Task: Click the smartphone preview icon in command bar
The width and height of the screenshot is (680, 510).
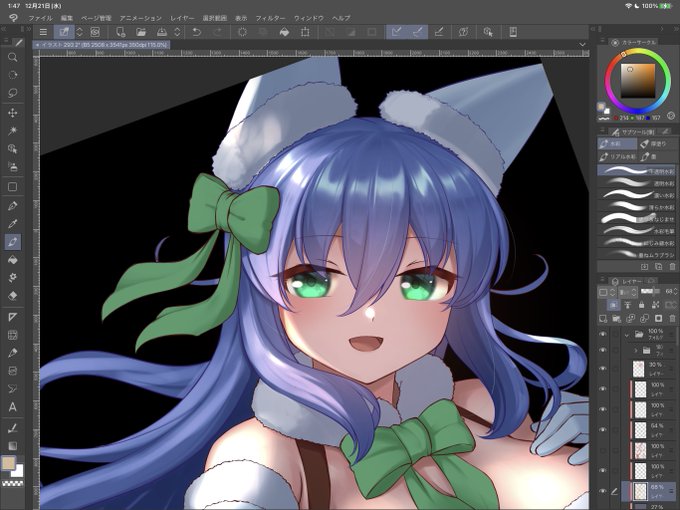Action: pos(513,32)
